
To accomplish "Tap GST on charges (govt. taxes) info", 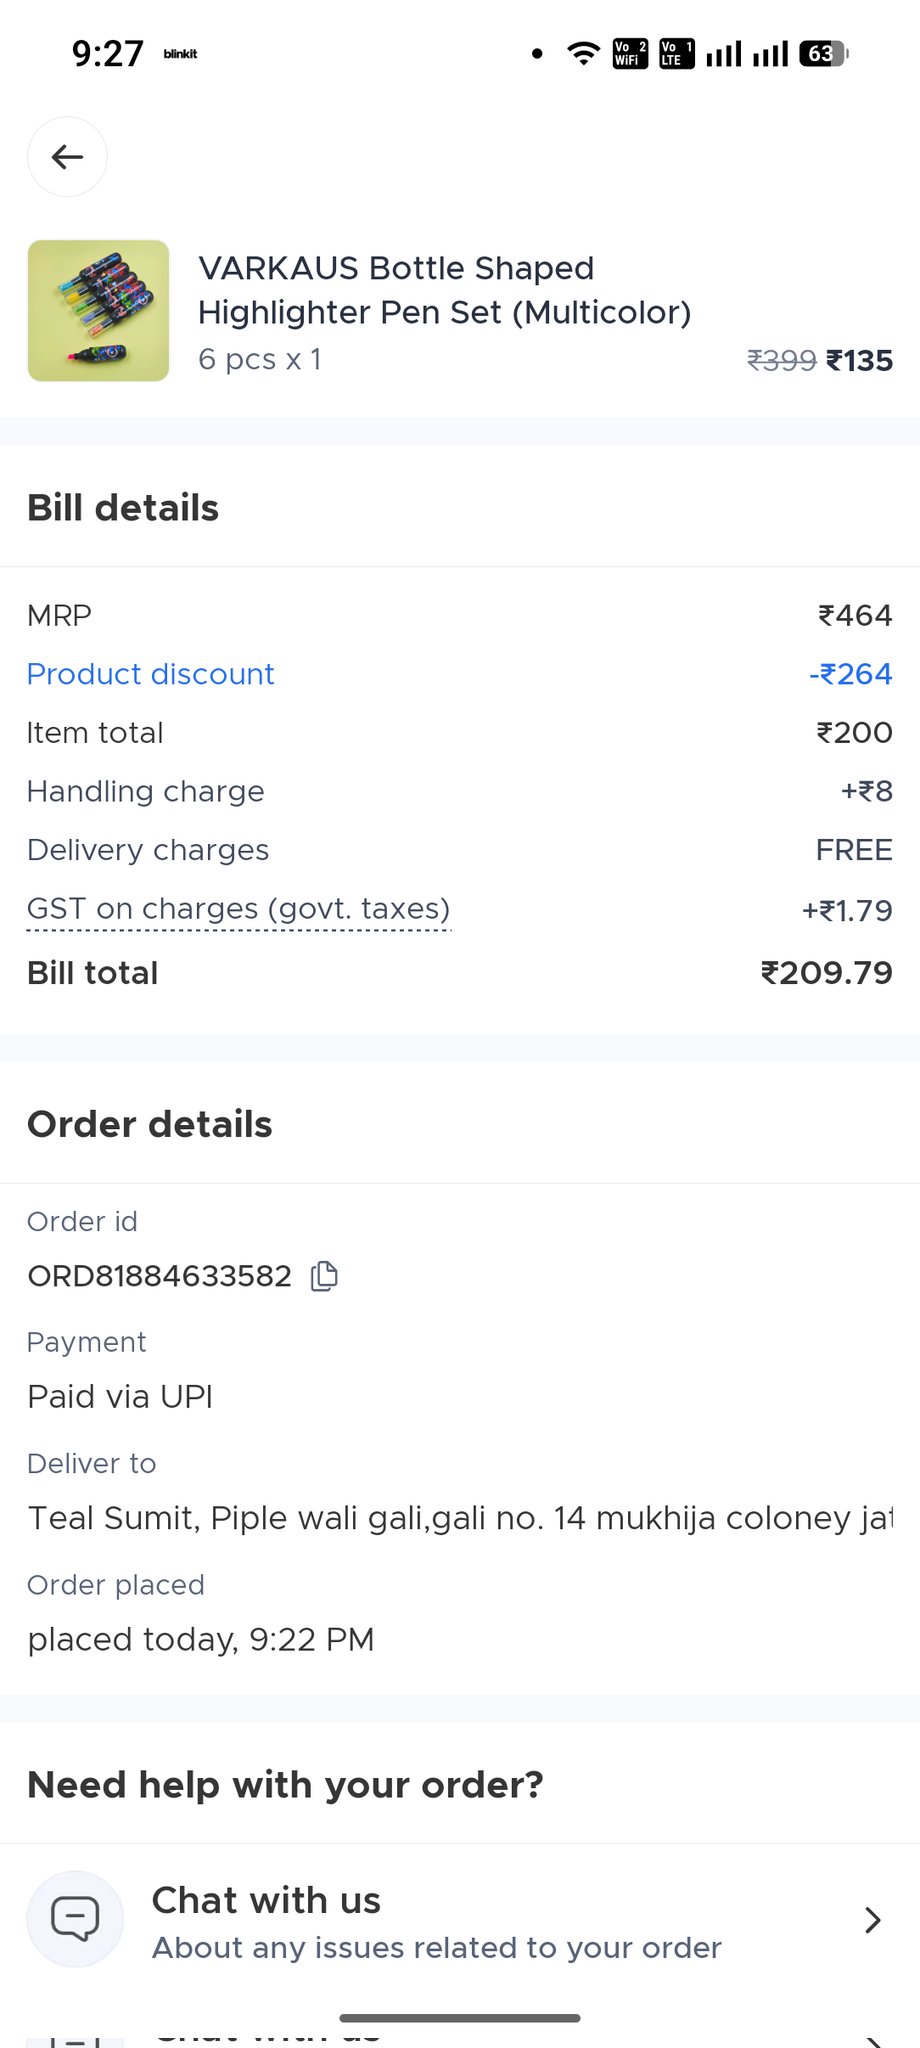I will [x=238, y=909].
